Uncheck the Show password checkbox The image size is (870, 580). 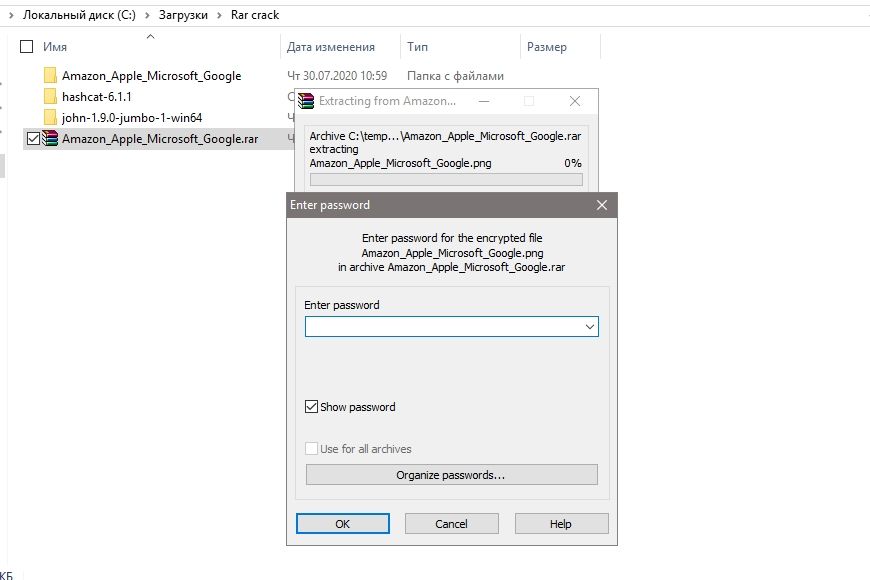pos(311,407)
